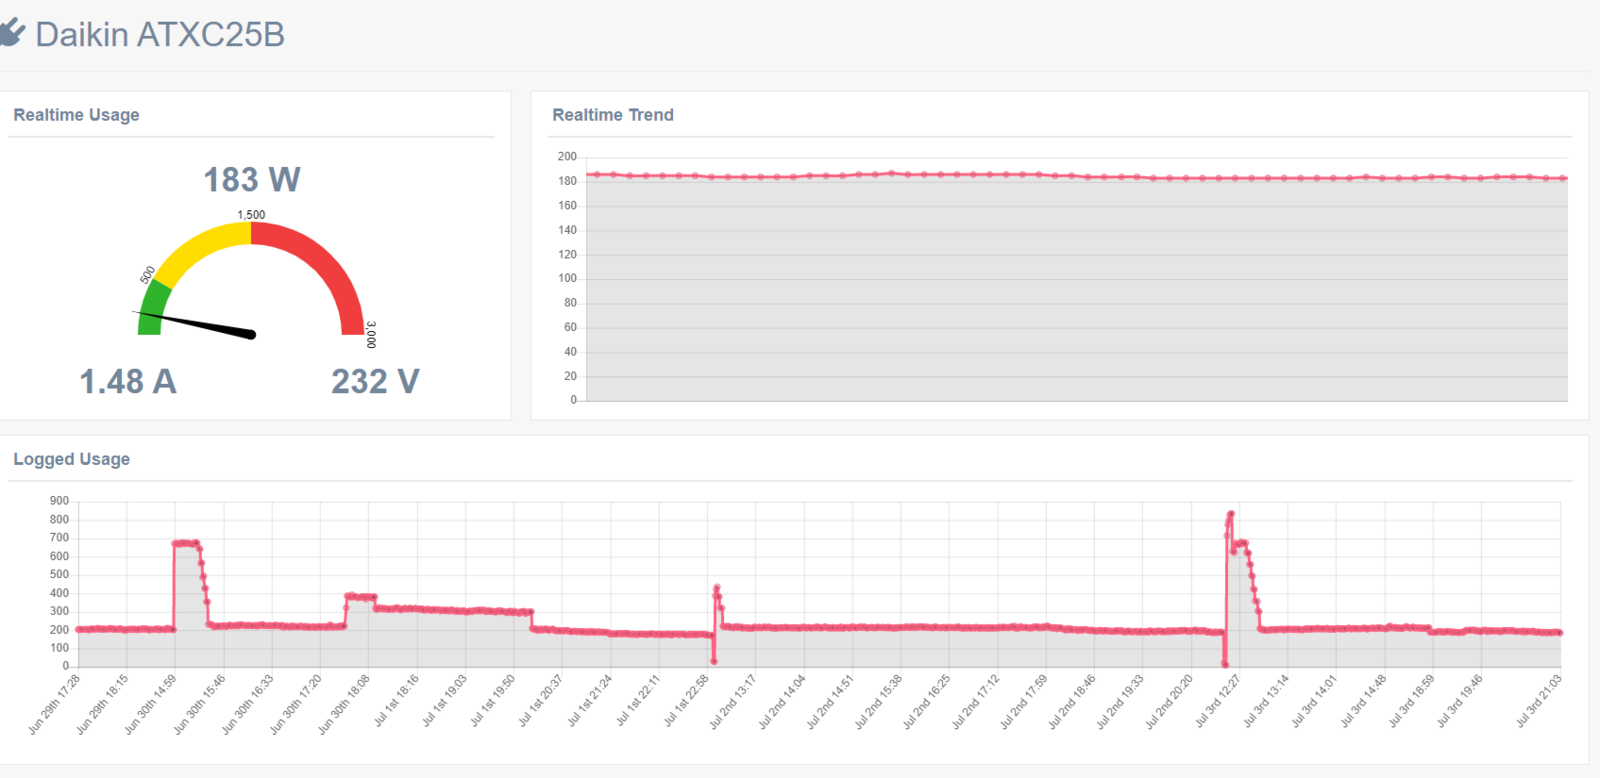Screen dimensions: 1600x778
Task: Click the plug icon beside Daikin ATXC25B
Action: pyautogui.click(x=11, y=34)
